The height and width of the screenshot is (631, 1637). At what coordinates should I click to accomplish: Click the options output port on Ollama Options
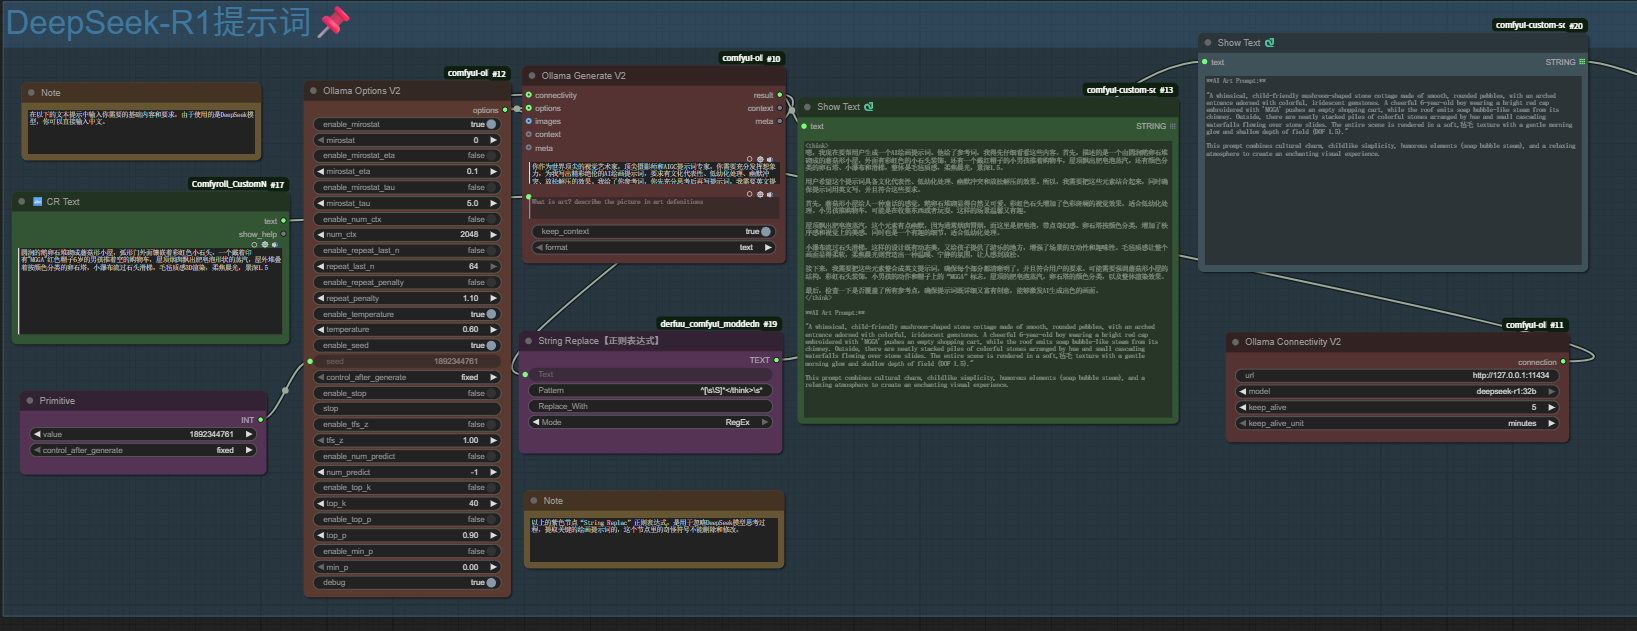505,111
